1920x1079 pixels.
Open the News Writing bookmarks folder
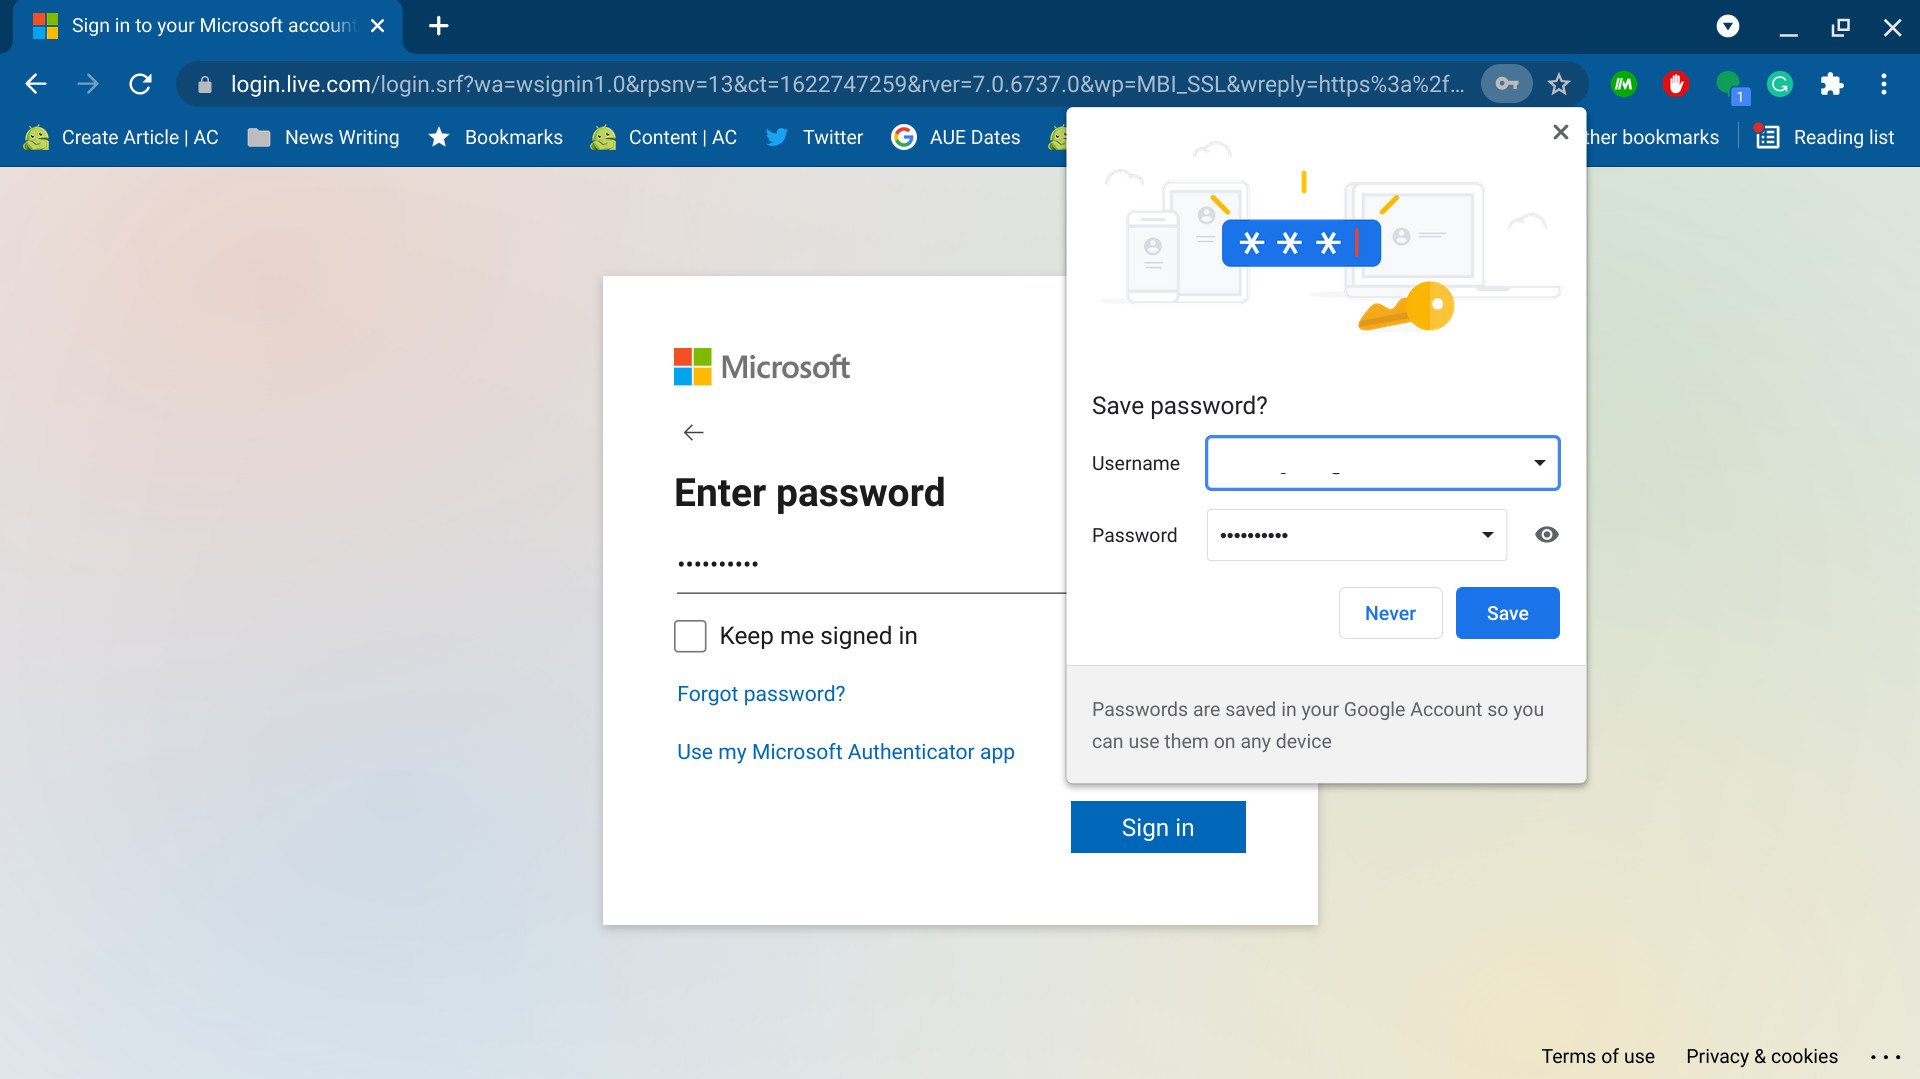coord(323,137)
